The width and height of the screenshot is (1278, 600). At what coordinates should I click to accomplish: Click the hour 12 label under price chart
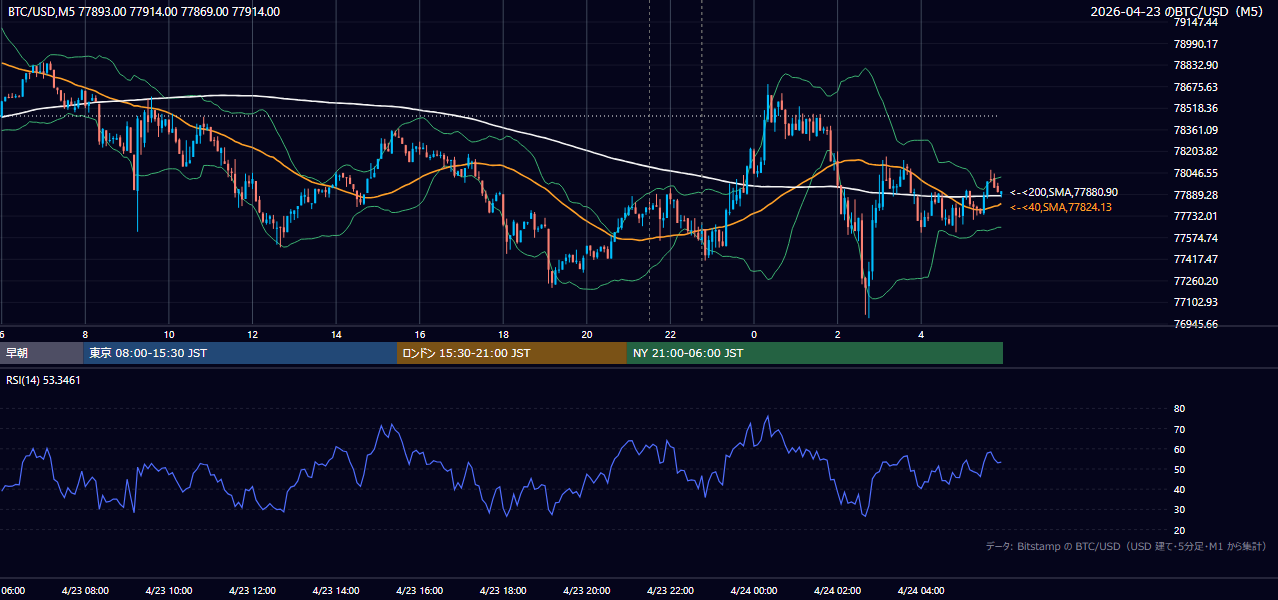click(x=253, y=334)
